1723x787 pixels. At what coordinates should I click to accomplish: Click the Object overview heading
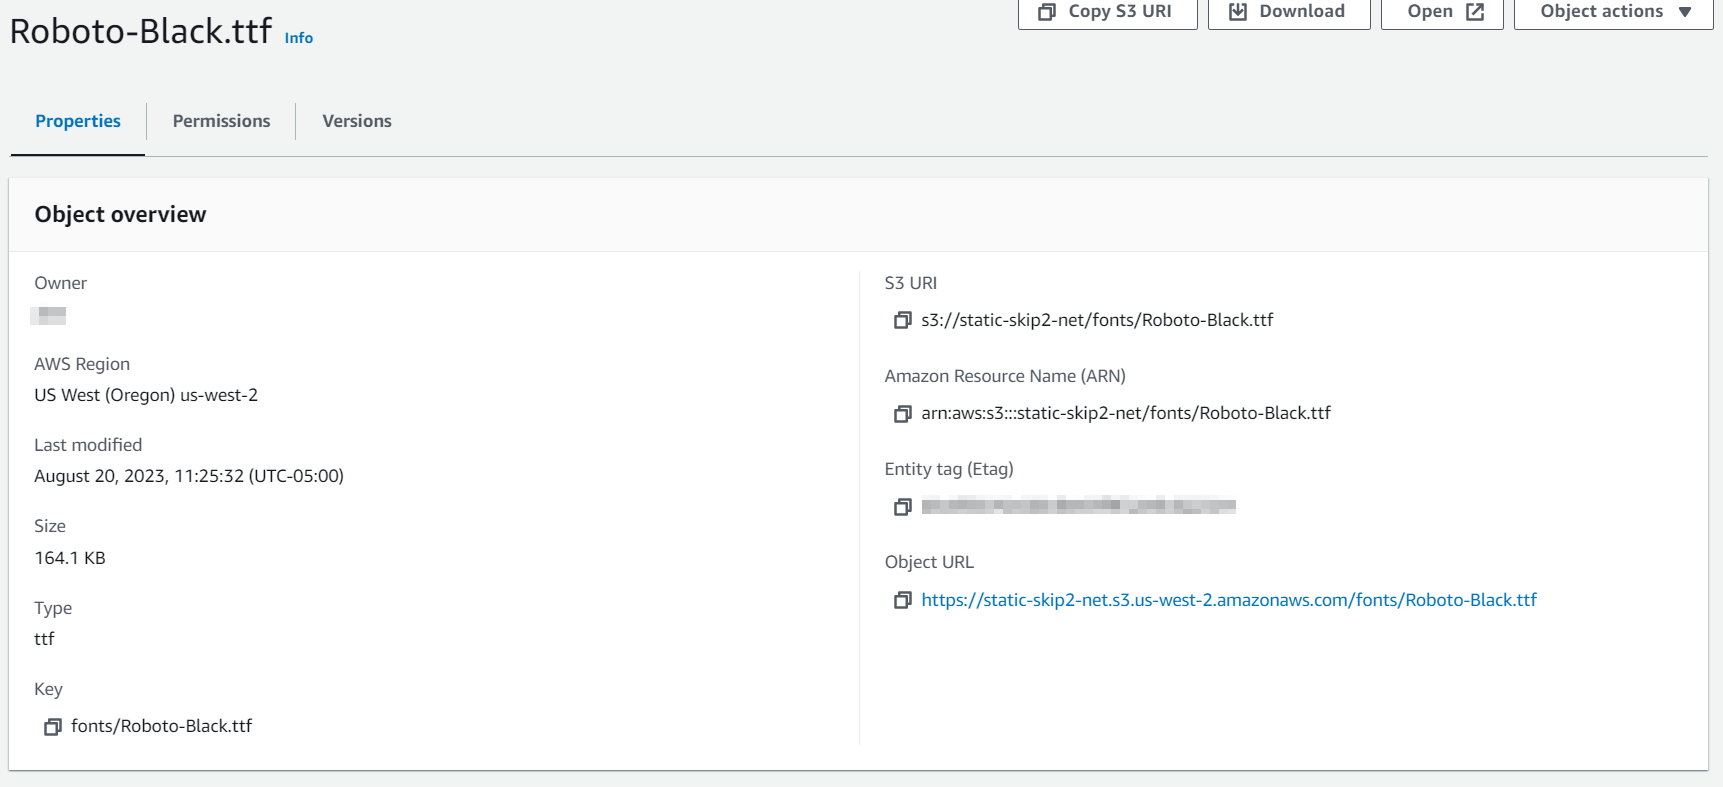(x=120, y=214)
